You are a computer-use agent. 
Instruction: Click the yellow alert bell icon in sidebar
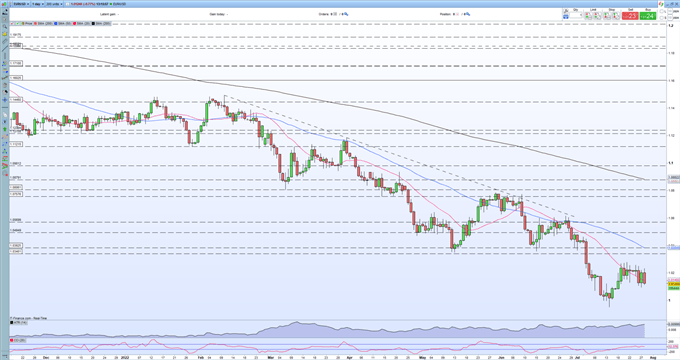(x=5, y=34)
